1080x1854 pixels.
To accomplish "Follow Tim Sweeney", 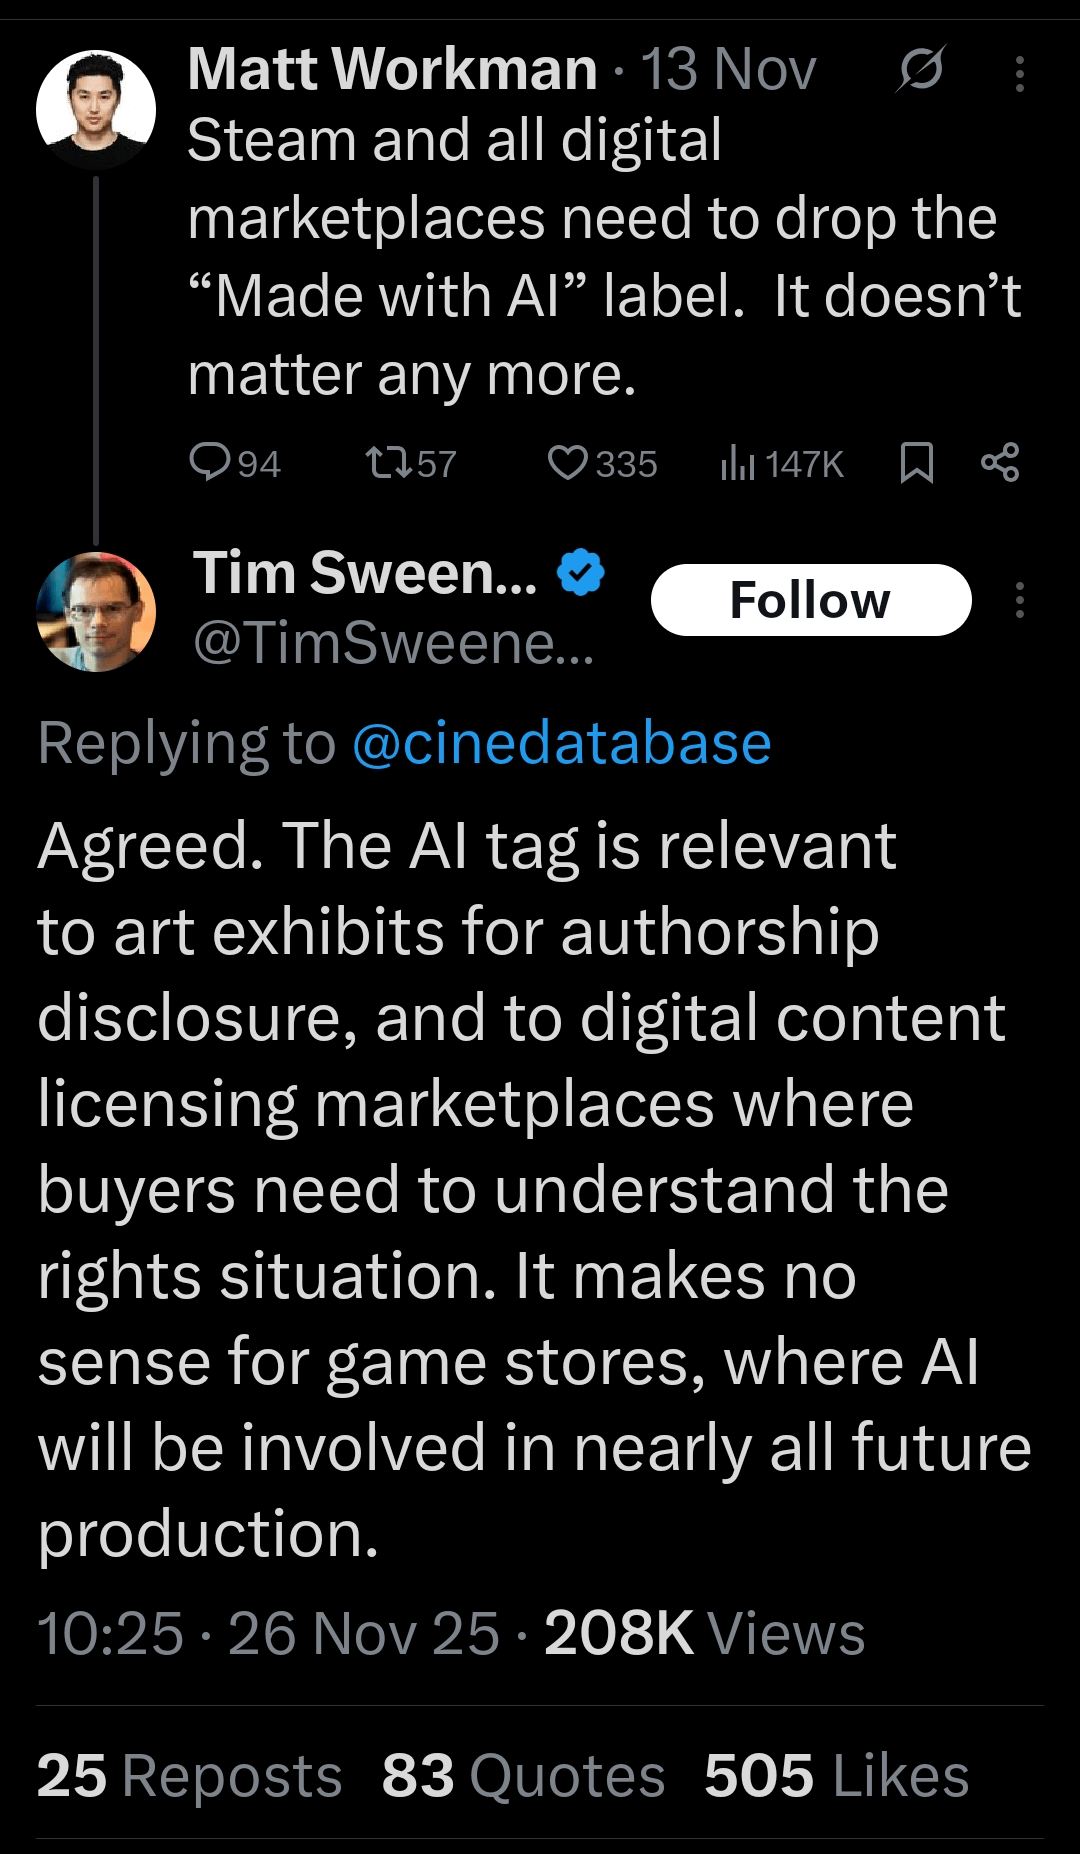I will (810, 600).
